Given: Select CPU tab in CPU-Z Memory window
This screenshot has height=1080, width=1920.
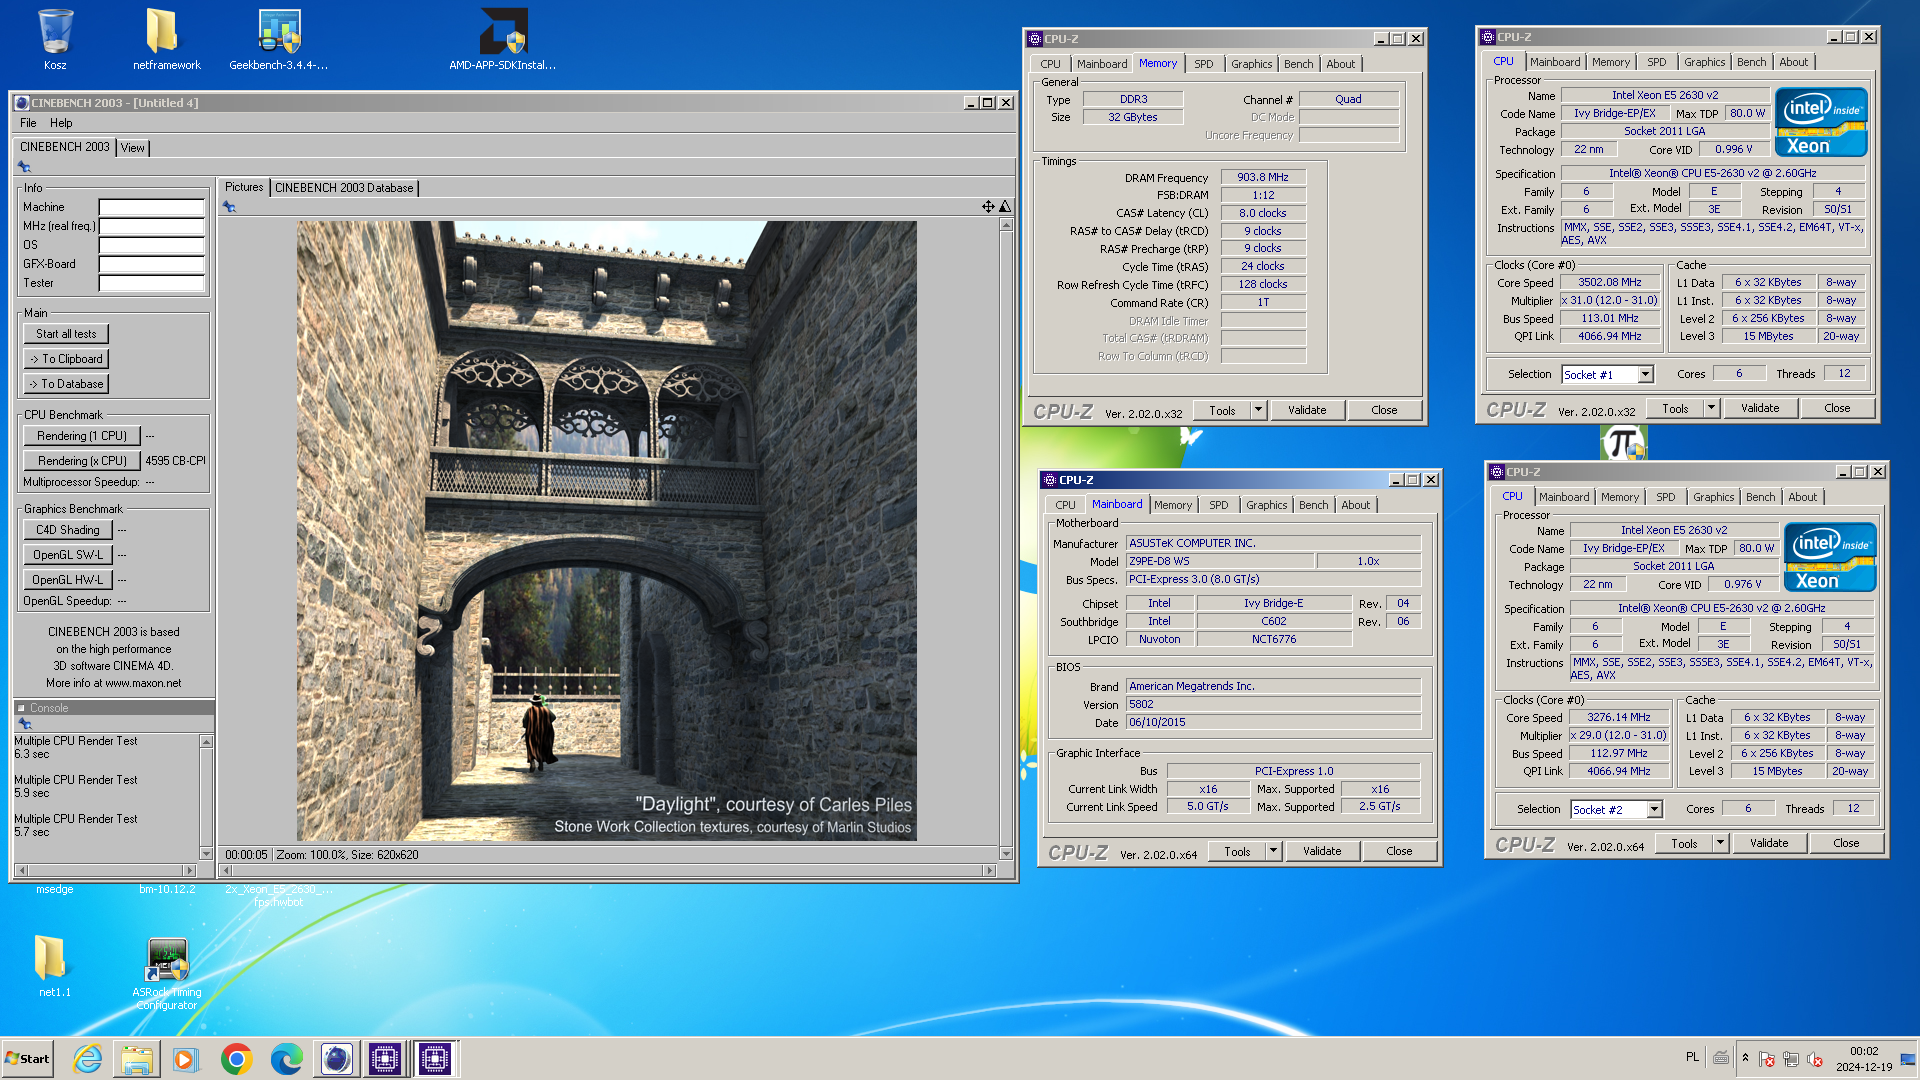Looking at the screenshot, I should [1050, 64].
